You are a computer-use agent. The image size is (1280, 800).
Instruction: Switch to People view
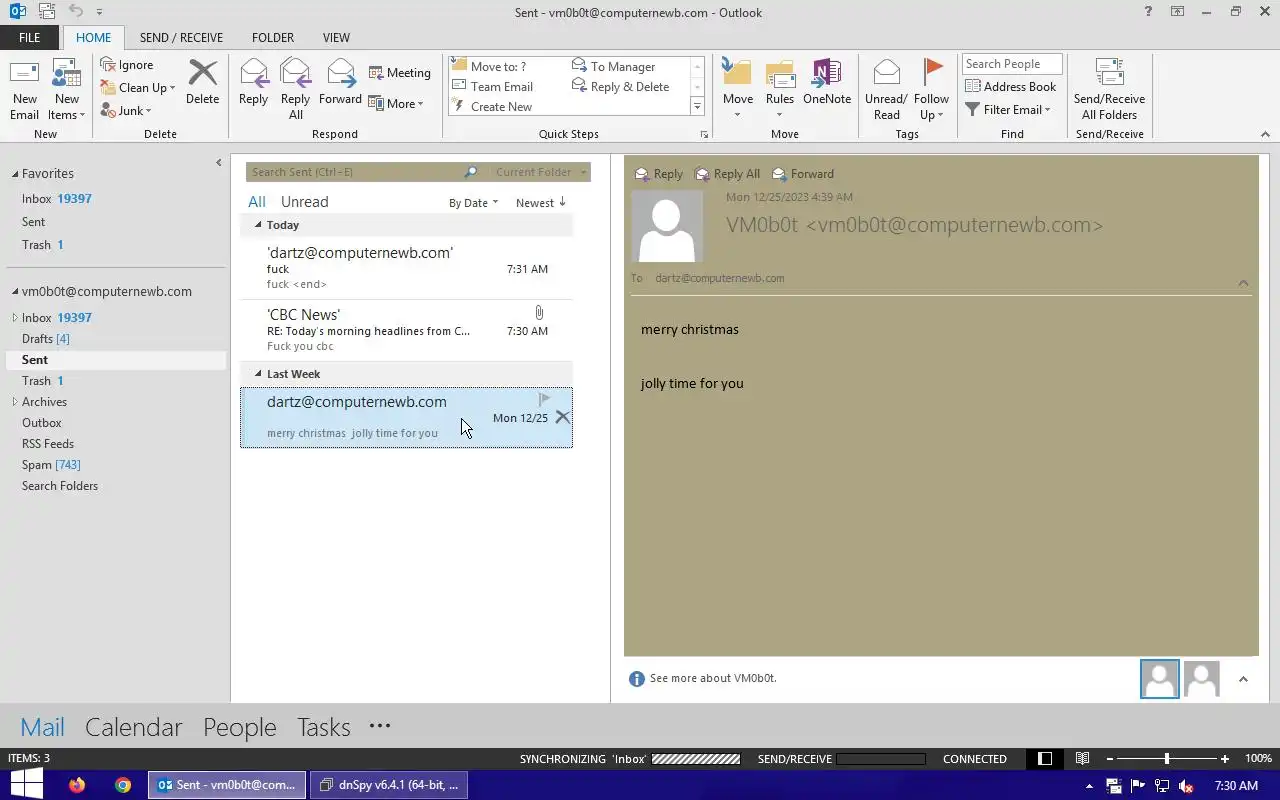pyautogui.click(x=240, y=727)
